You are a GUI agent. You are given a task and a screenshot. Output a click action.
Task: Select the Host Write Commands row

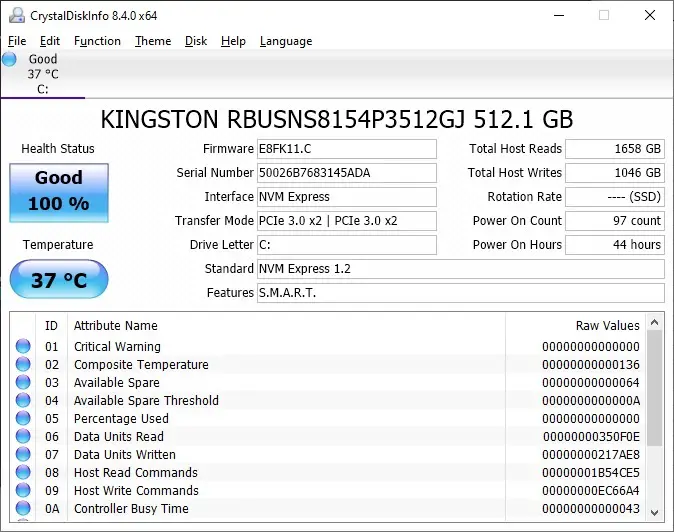point(328,491)
